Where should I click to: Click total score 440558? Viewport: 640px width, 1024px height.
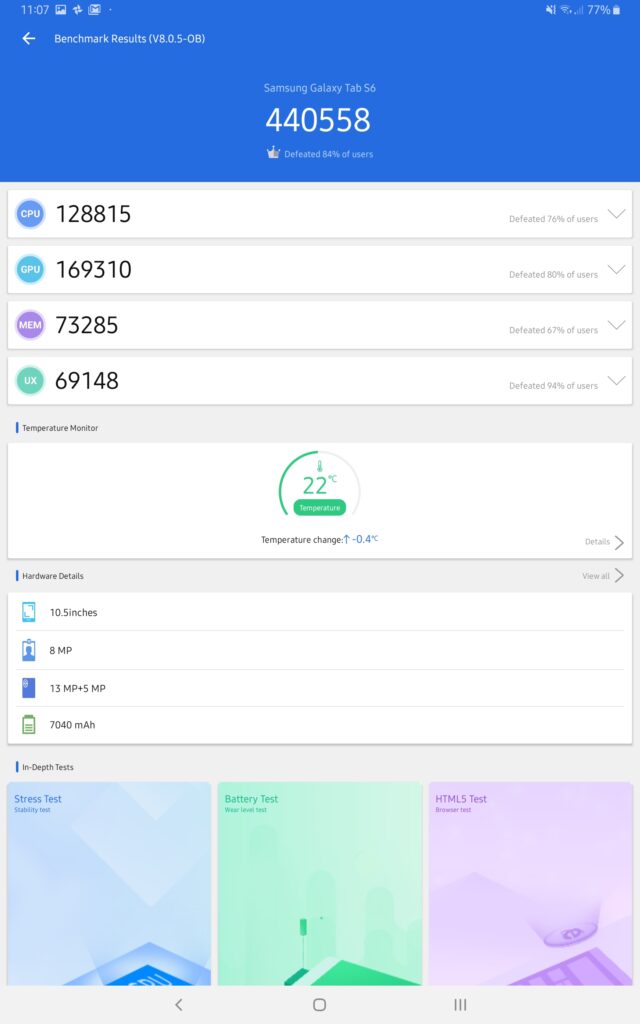tap(318, 120)
